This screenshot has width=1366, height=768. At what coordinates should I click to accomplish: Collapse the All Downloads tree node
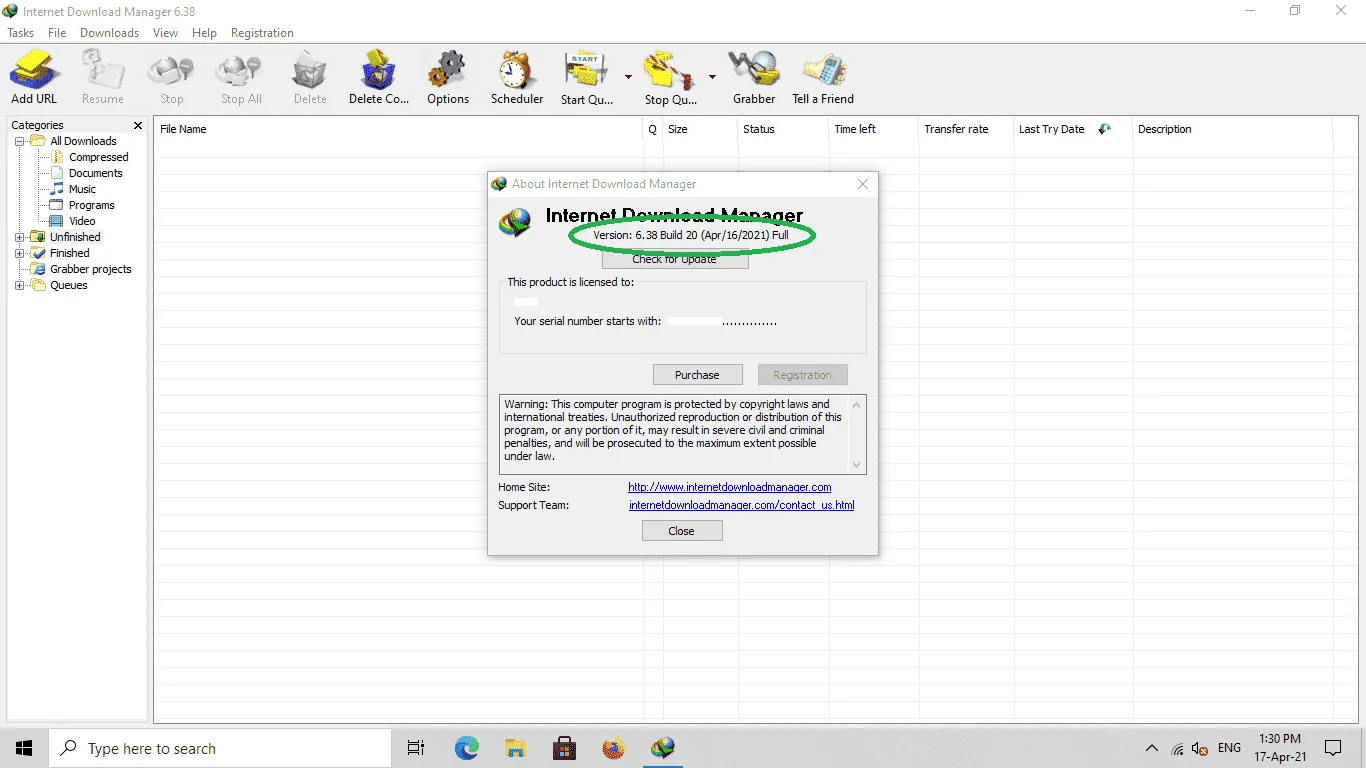click(20, 141)
